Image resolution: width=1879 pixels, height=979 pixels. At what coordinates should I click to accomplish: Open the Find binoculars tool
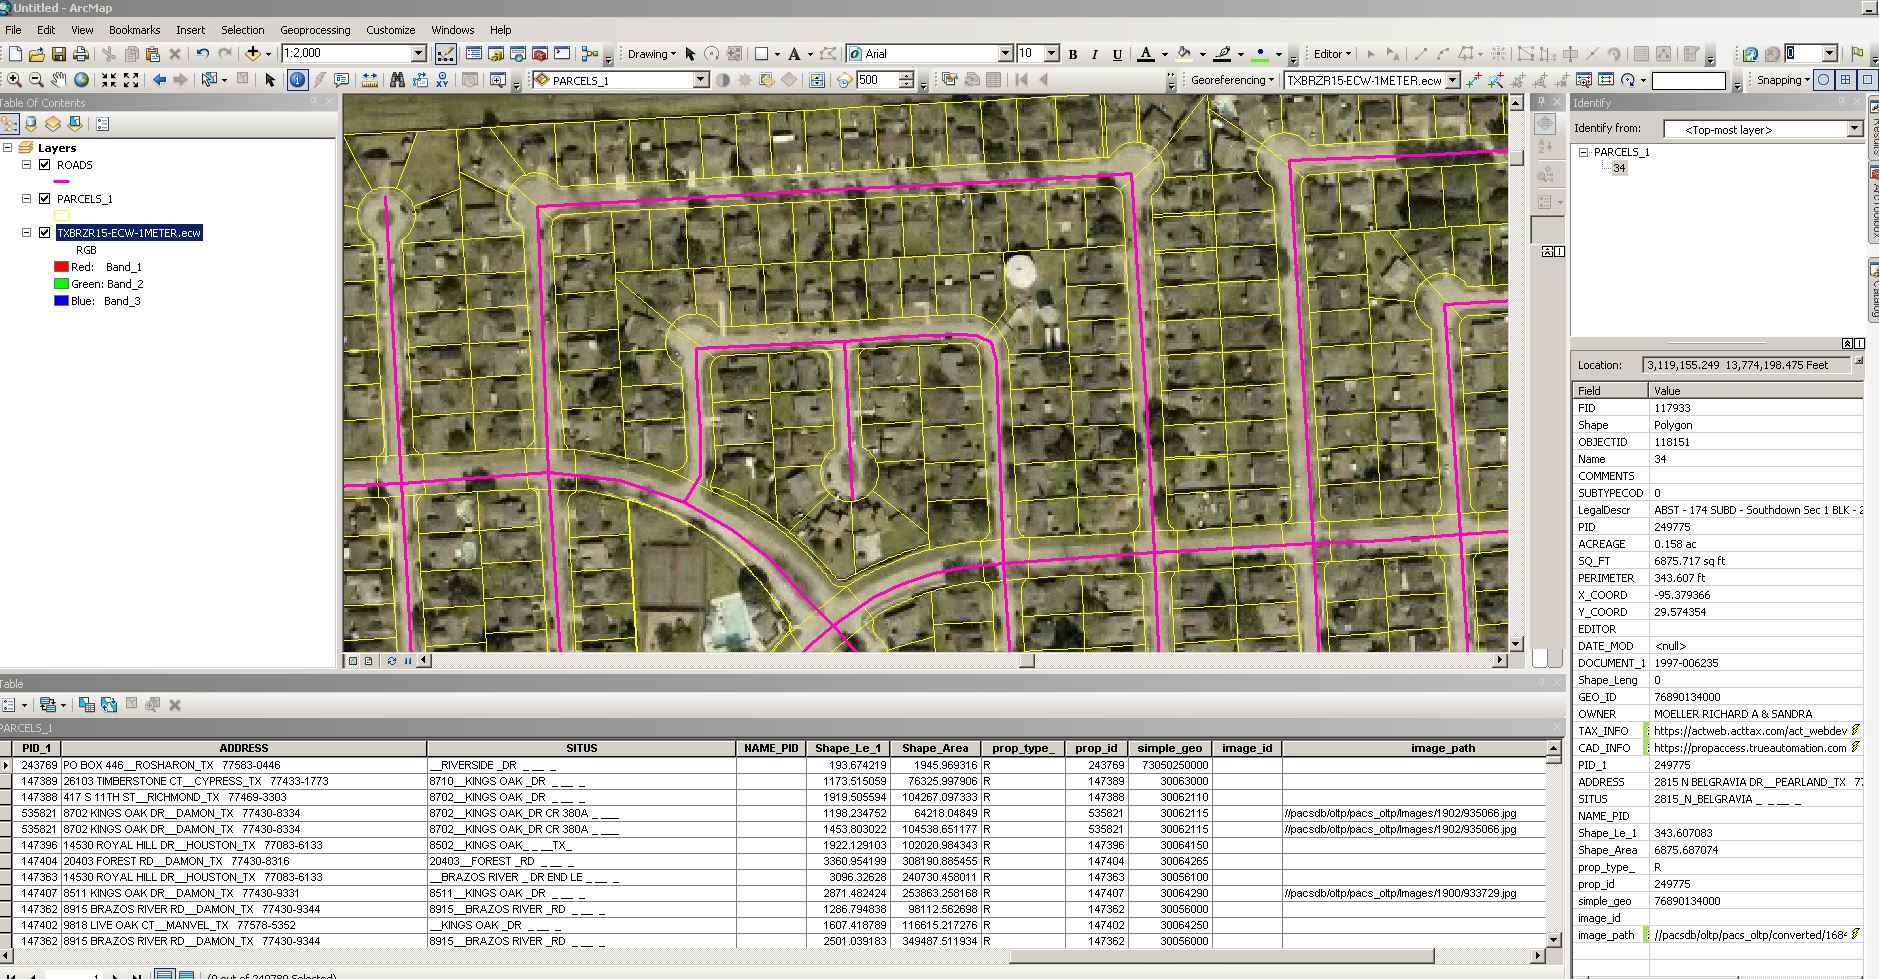tap(397, 80)
